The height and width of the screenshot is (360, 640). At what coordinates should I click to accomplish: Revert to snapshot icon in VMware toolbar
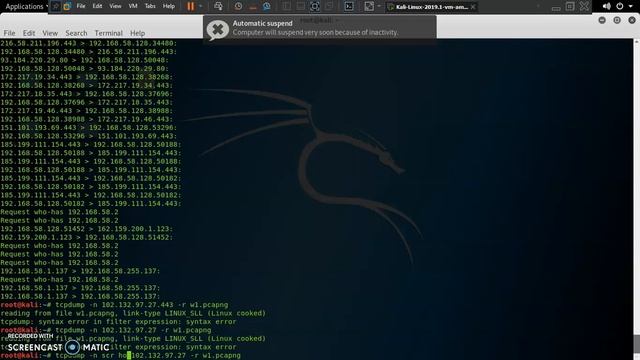253,6
